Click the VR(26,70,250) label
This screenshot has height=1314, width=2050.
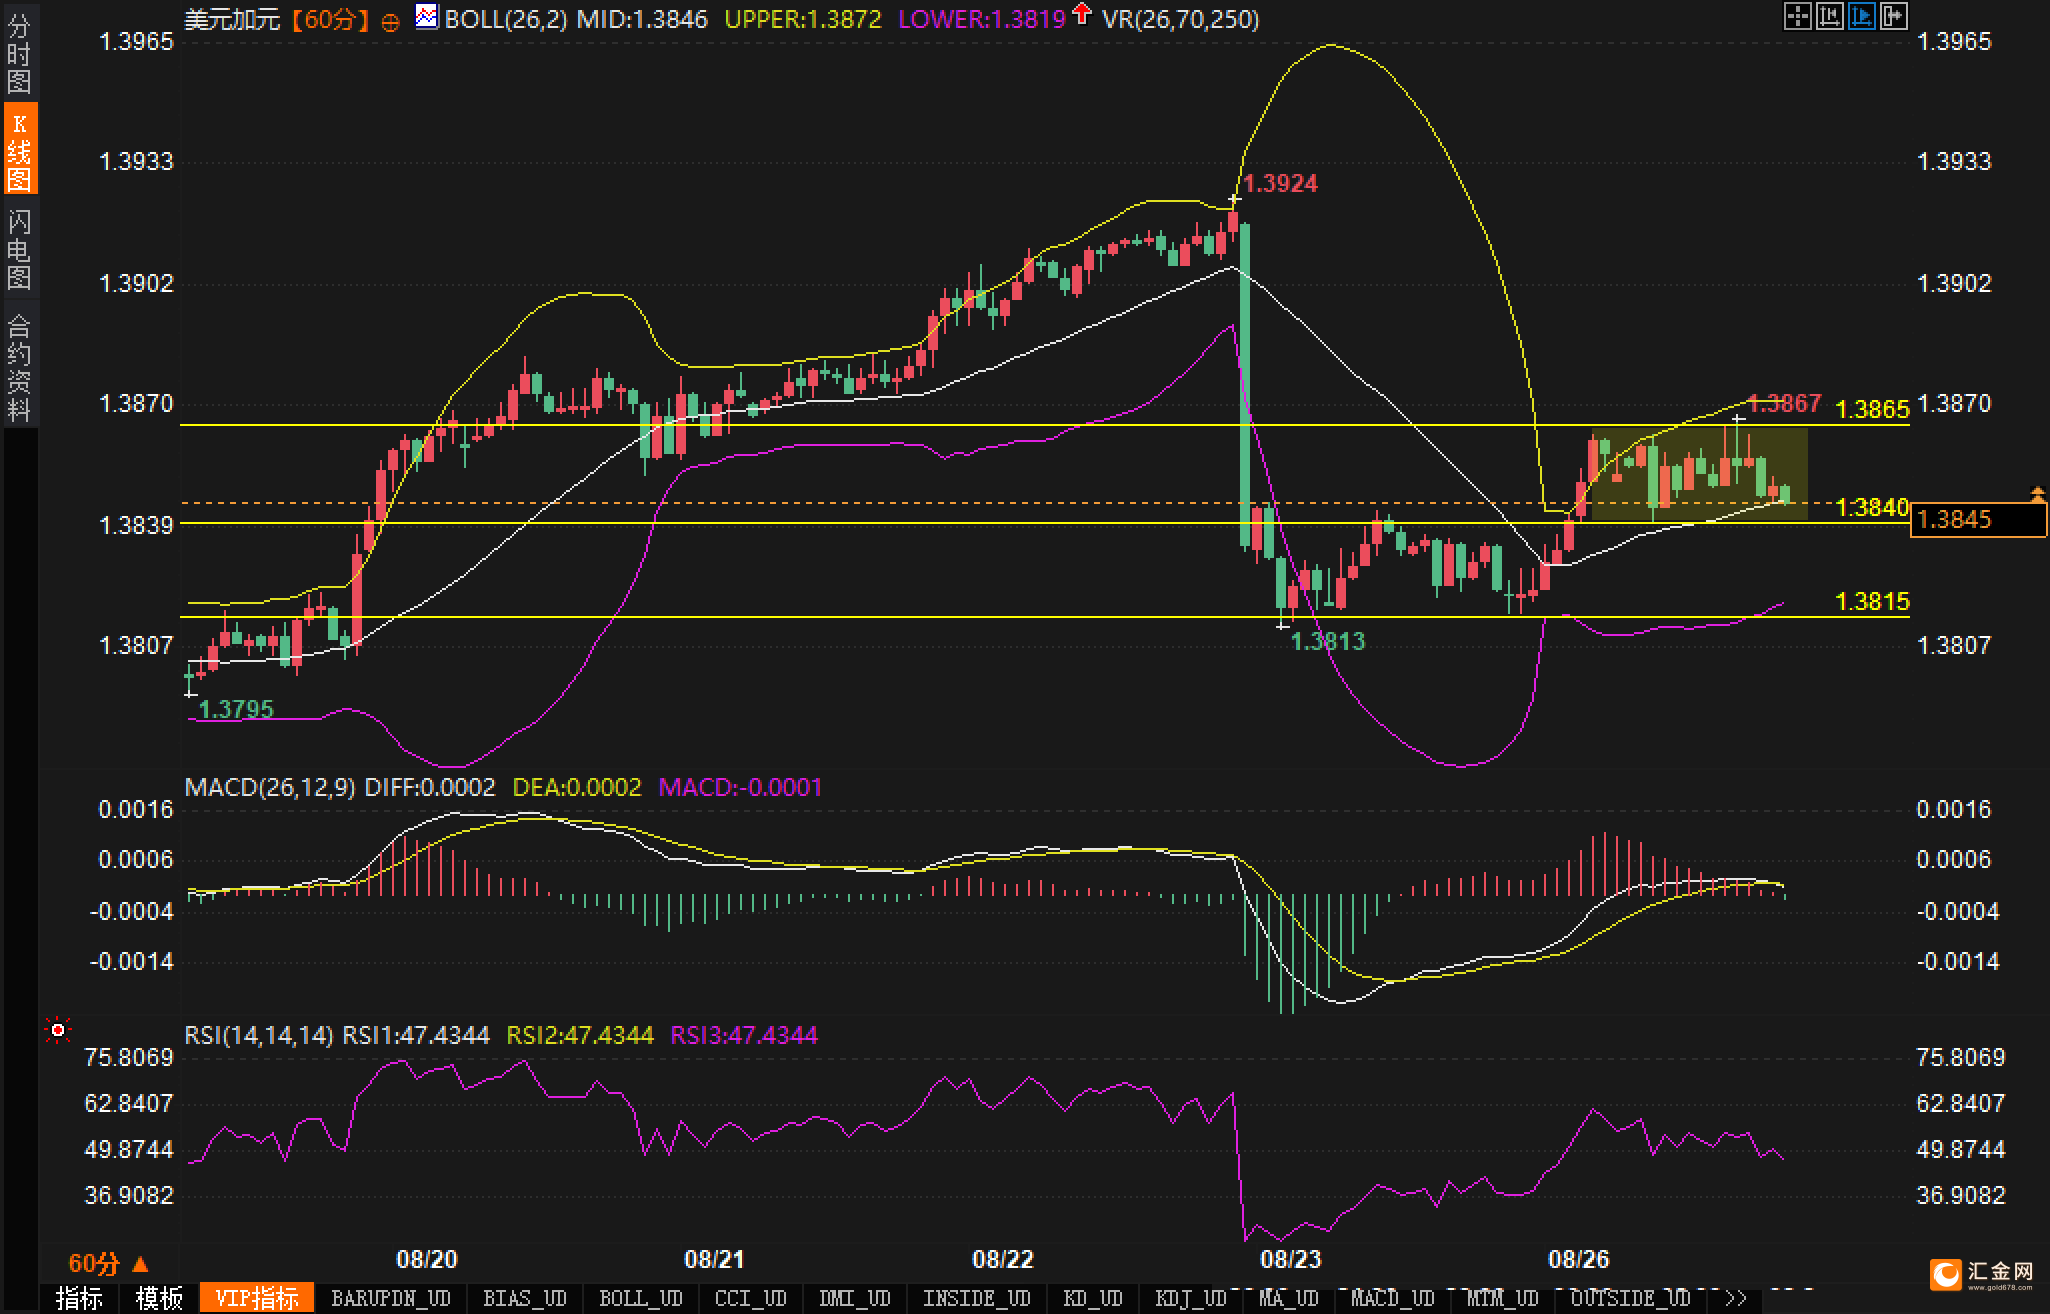1181,19
